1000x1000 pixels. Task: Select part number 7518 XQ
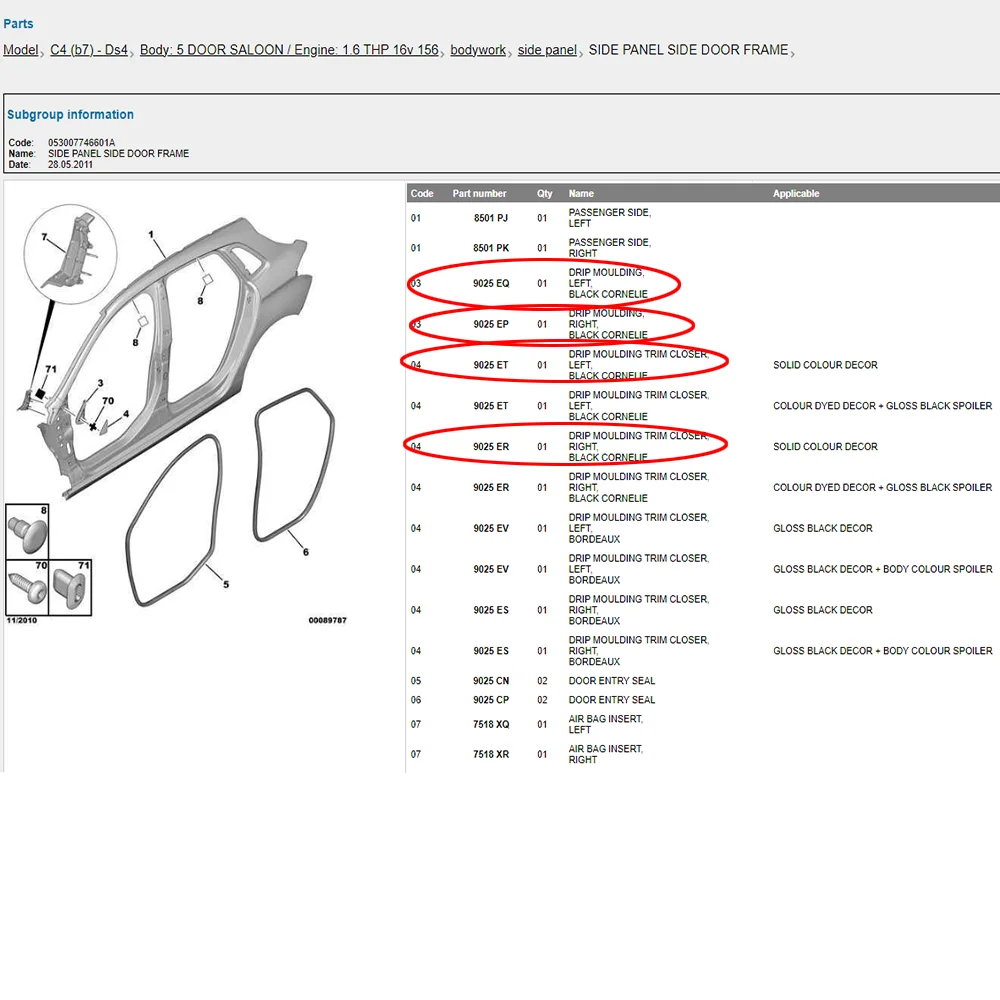coord(490,724)
